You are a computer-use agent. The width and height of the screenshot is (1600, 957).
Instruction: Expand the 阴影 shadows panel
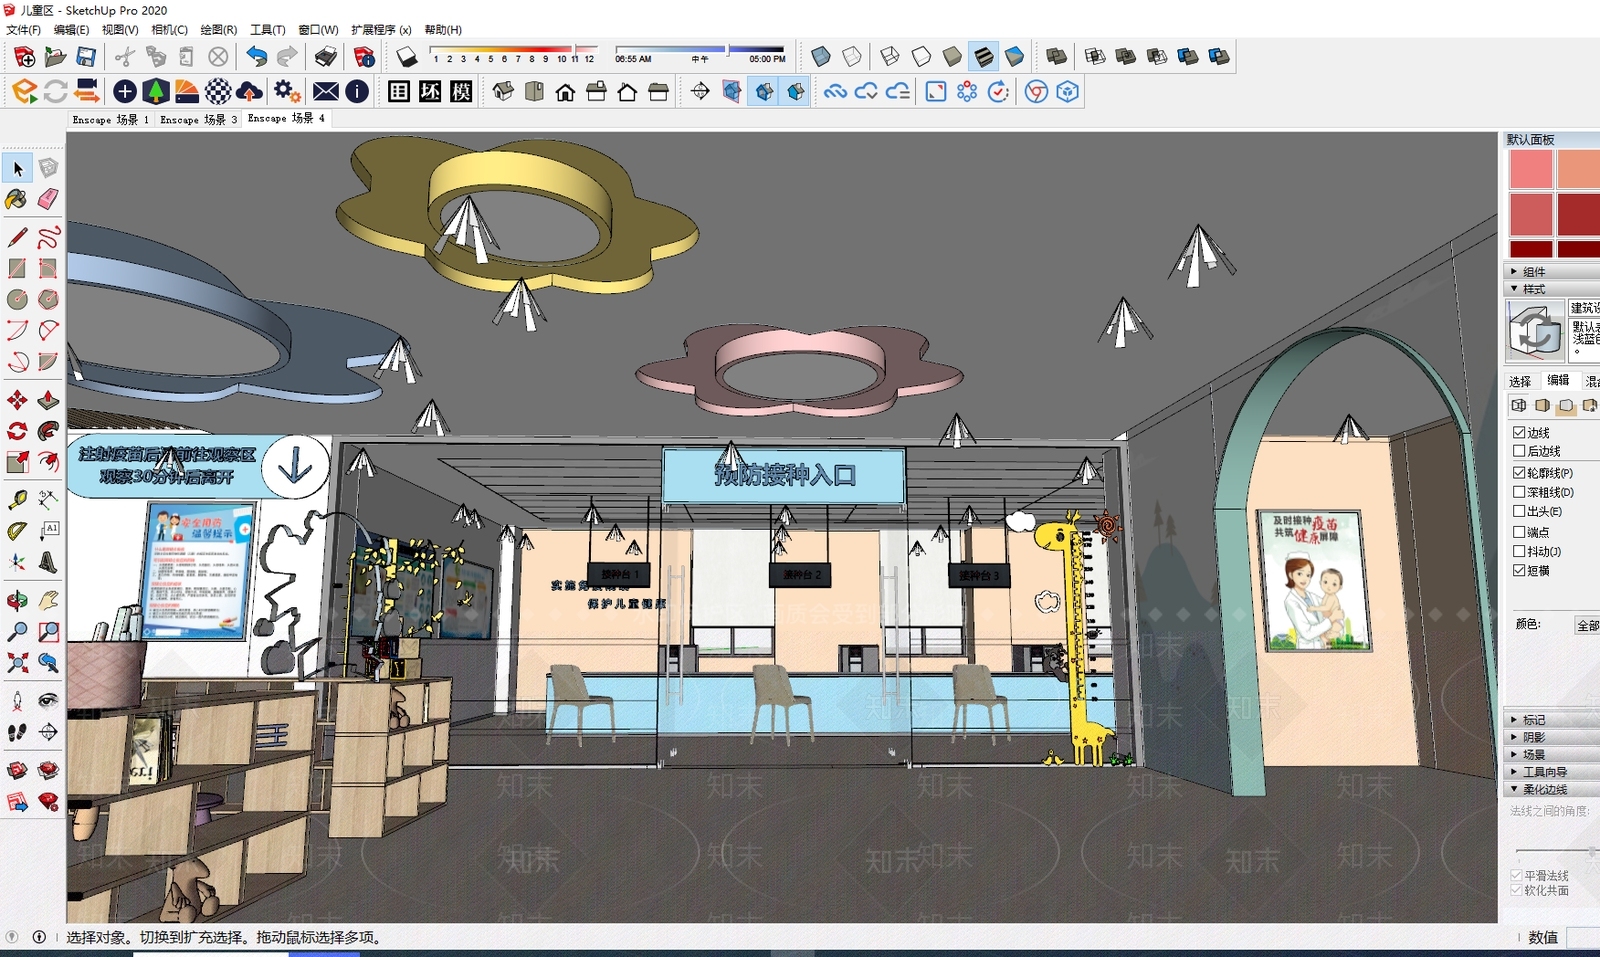(1552, 737)
